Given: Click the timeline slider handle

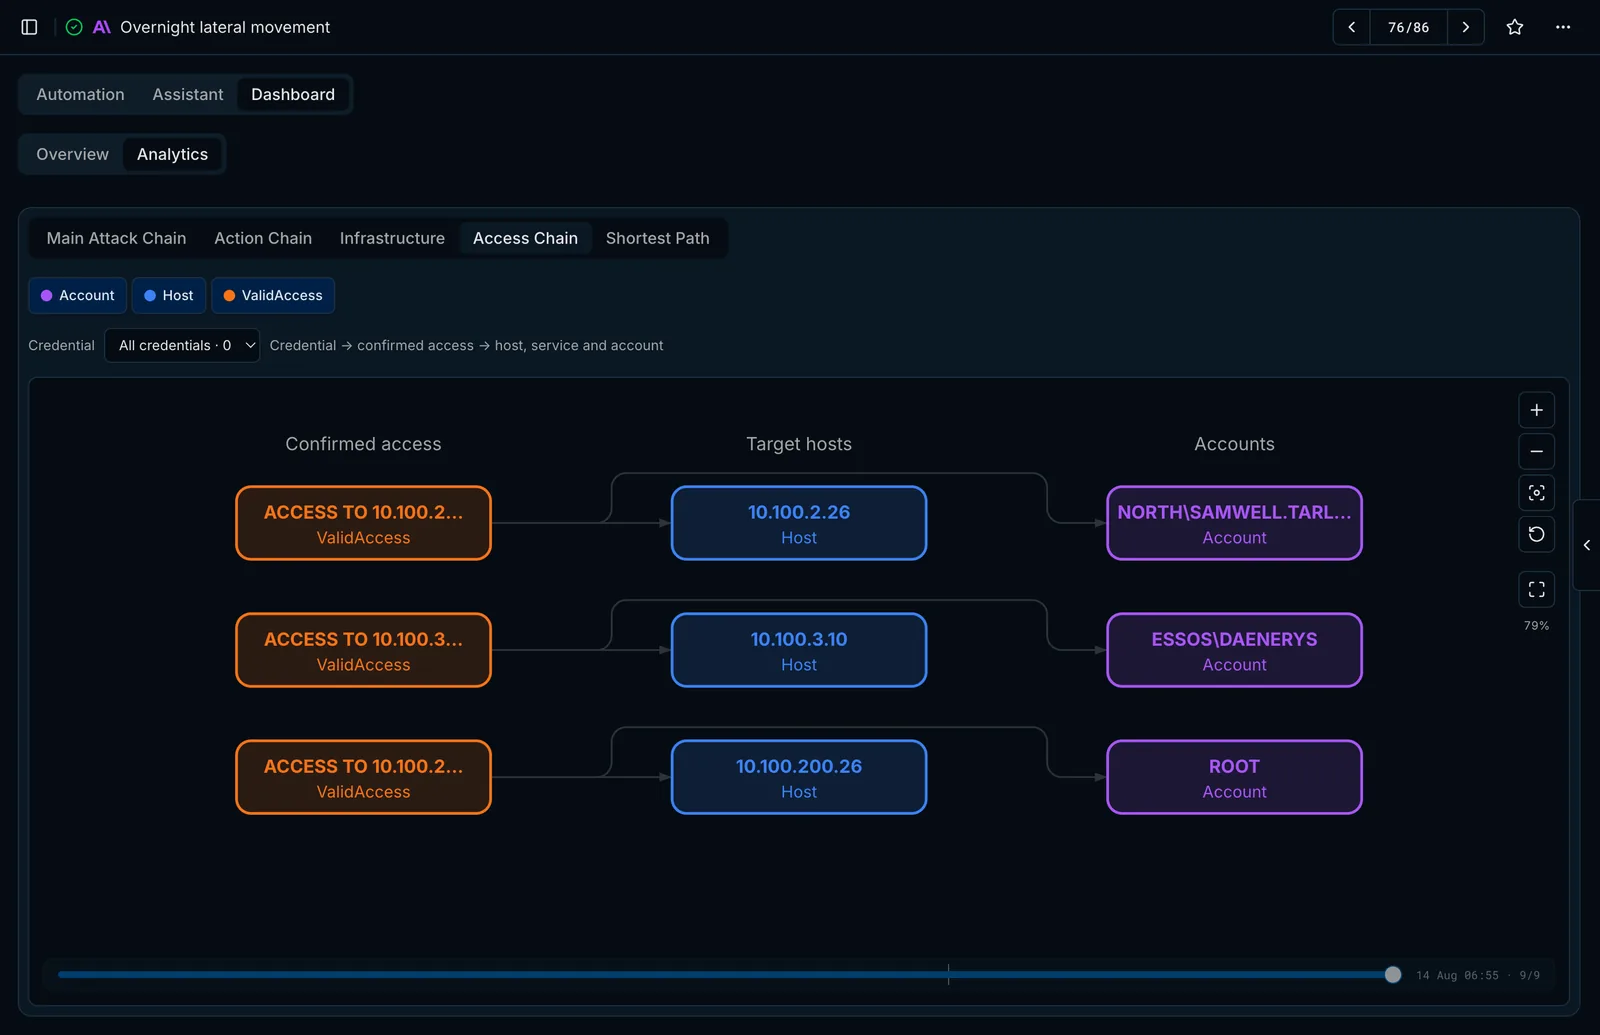Looking at the screenshot, I should pos(1393,975).
